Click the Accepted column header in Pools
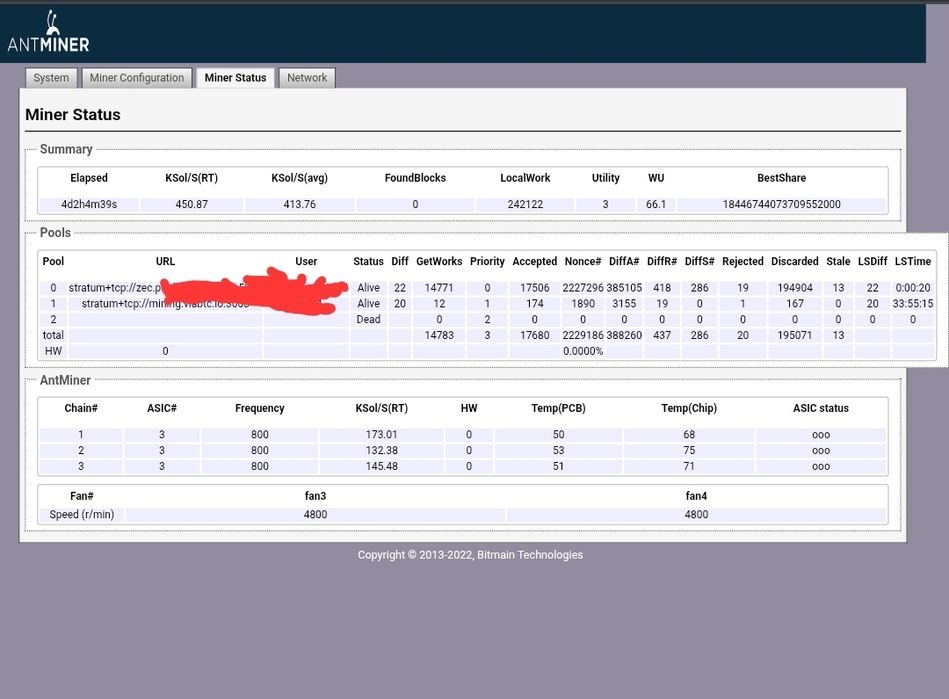Image resolution: width=949 pixels, height=699 pixels. (534, 262)
